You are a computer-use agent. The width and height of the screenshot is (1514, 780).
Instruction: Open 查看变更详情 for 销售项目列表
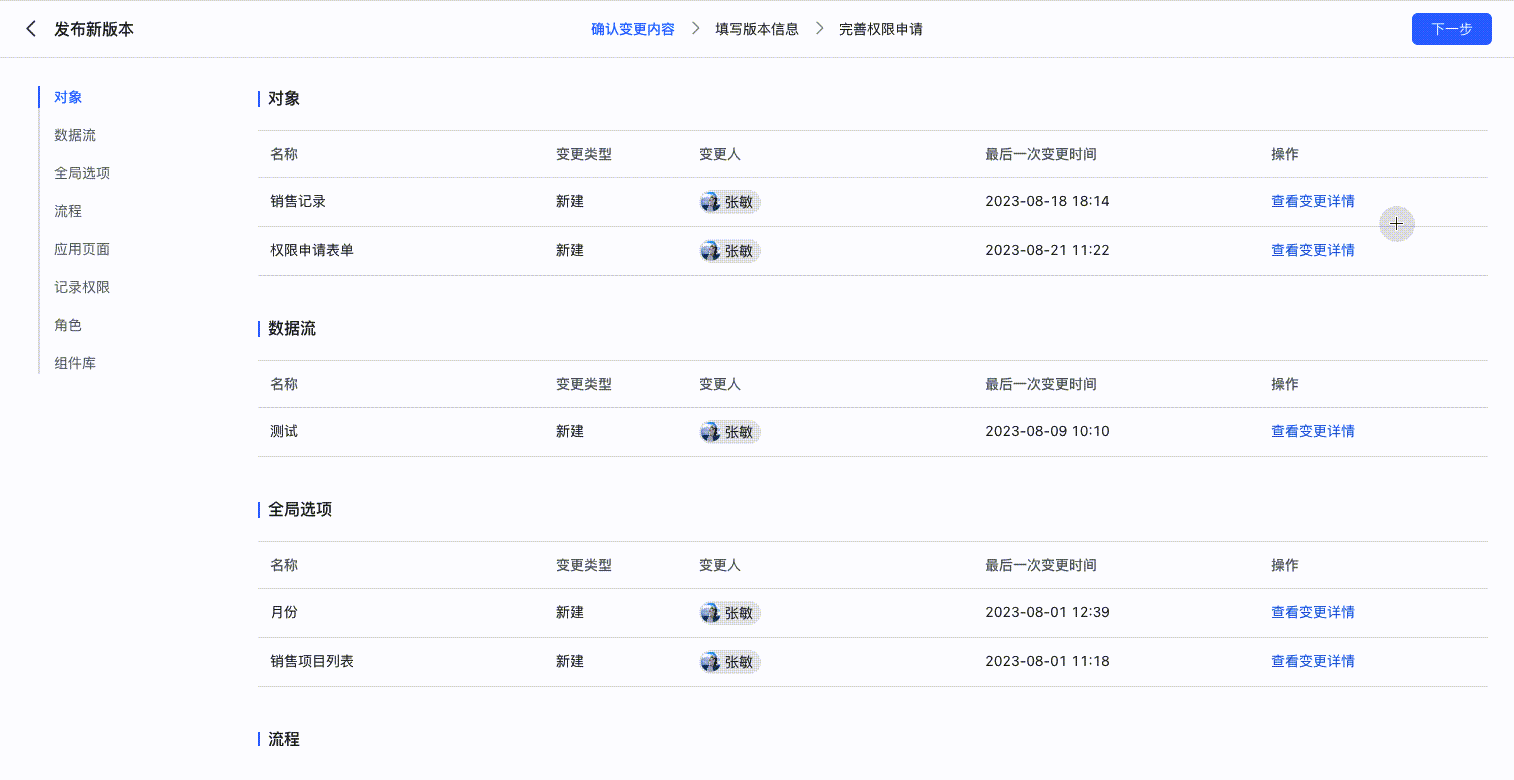(x=1313, y=661)
